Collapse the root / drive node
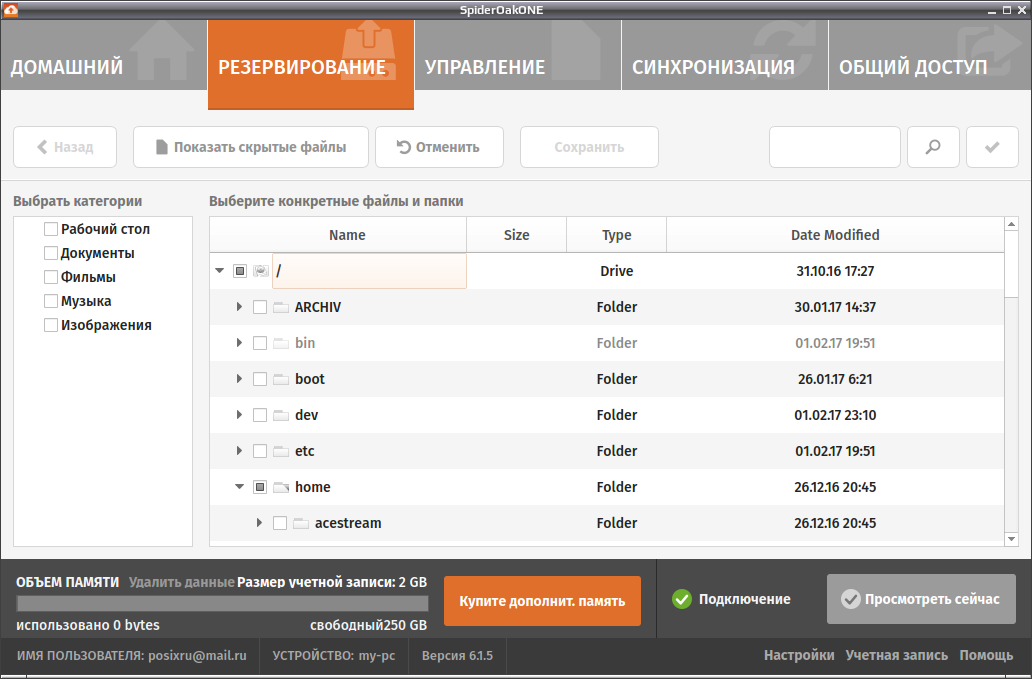The image size is (1032, 679). pyautogui.click(x=220, y=270)
